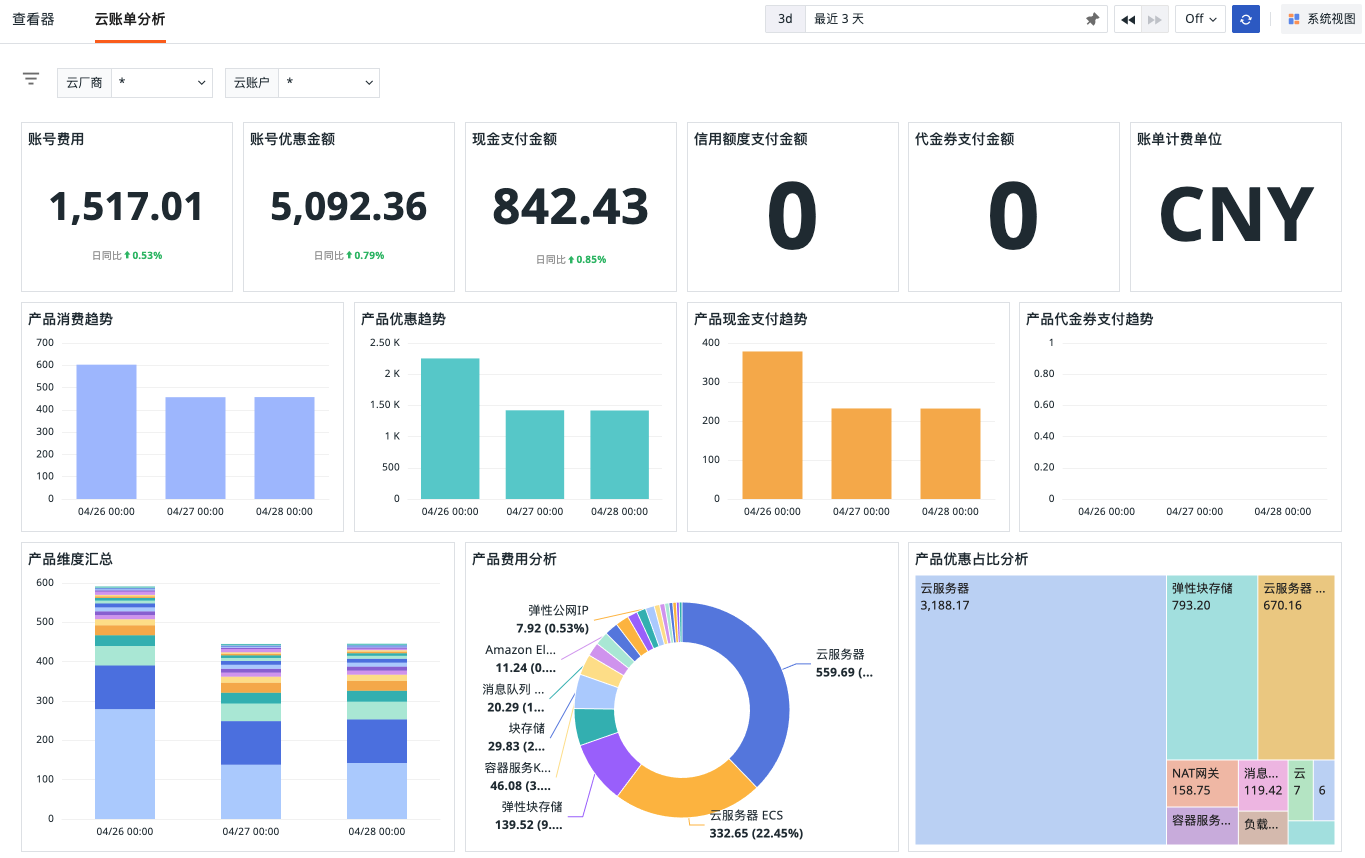Select the 负载 treemap block
1365x858 pixels.
pyautogui.click(x=1263, y=828)
